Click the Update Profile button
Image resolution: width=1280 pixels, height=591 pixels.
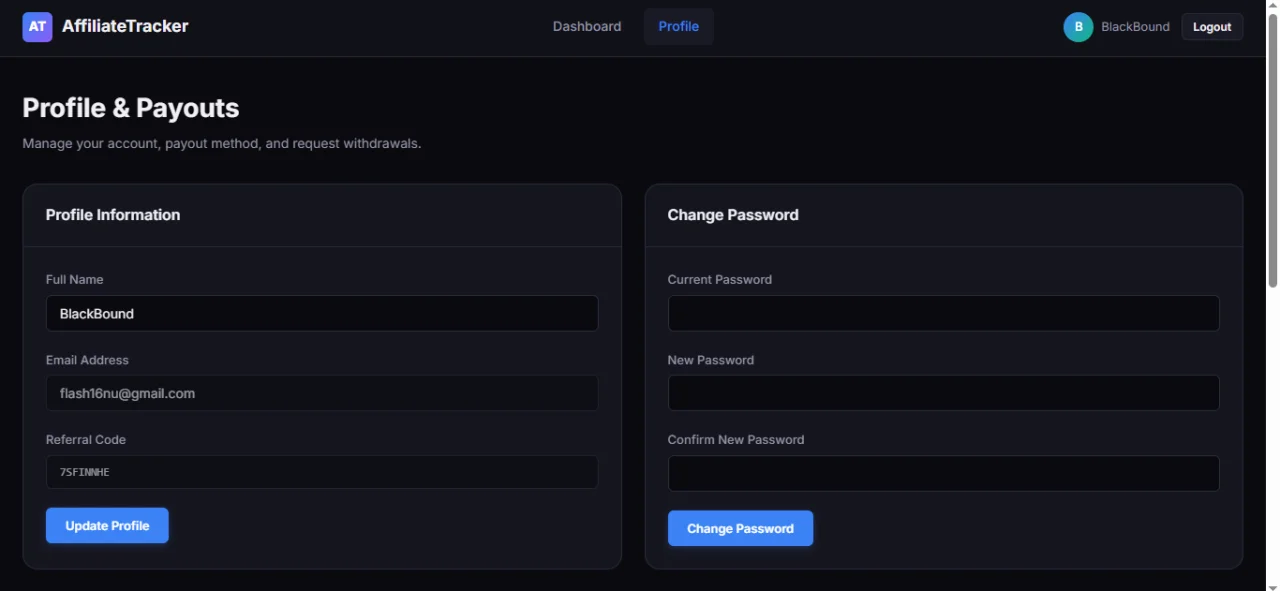click(x=107, y=525)
